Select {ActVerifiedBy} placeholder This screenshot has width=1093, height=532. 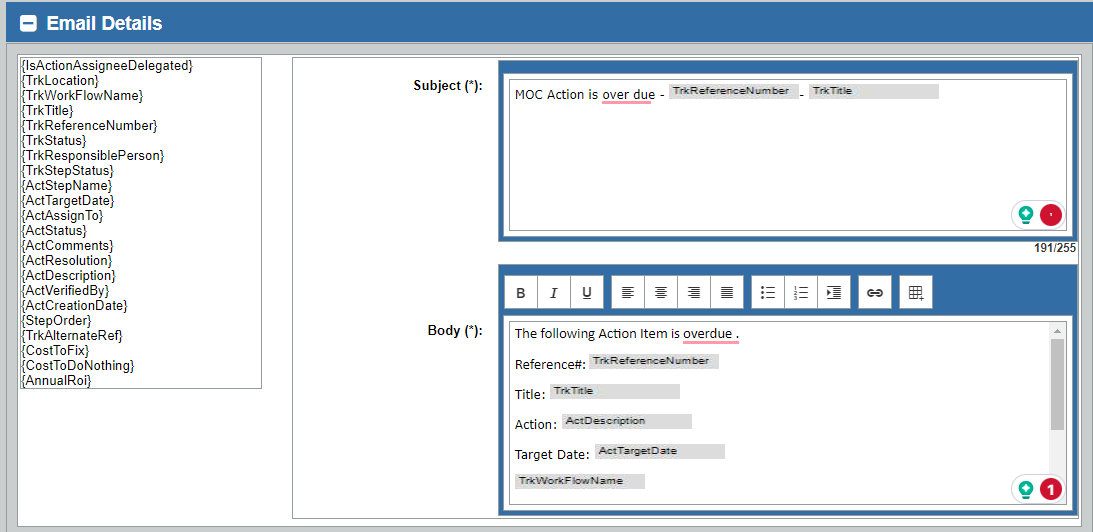[x=66, y=290]
